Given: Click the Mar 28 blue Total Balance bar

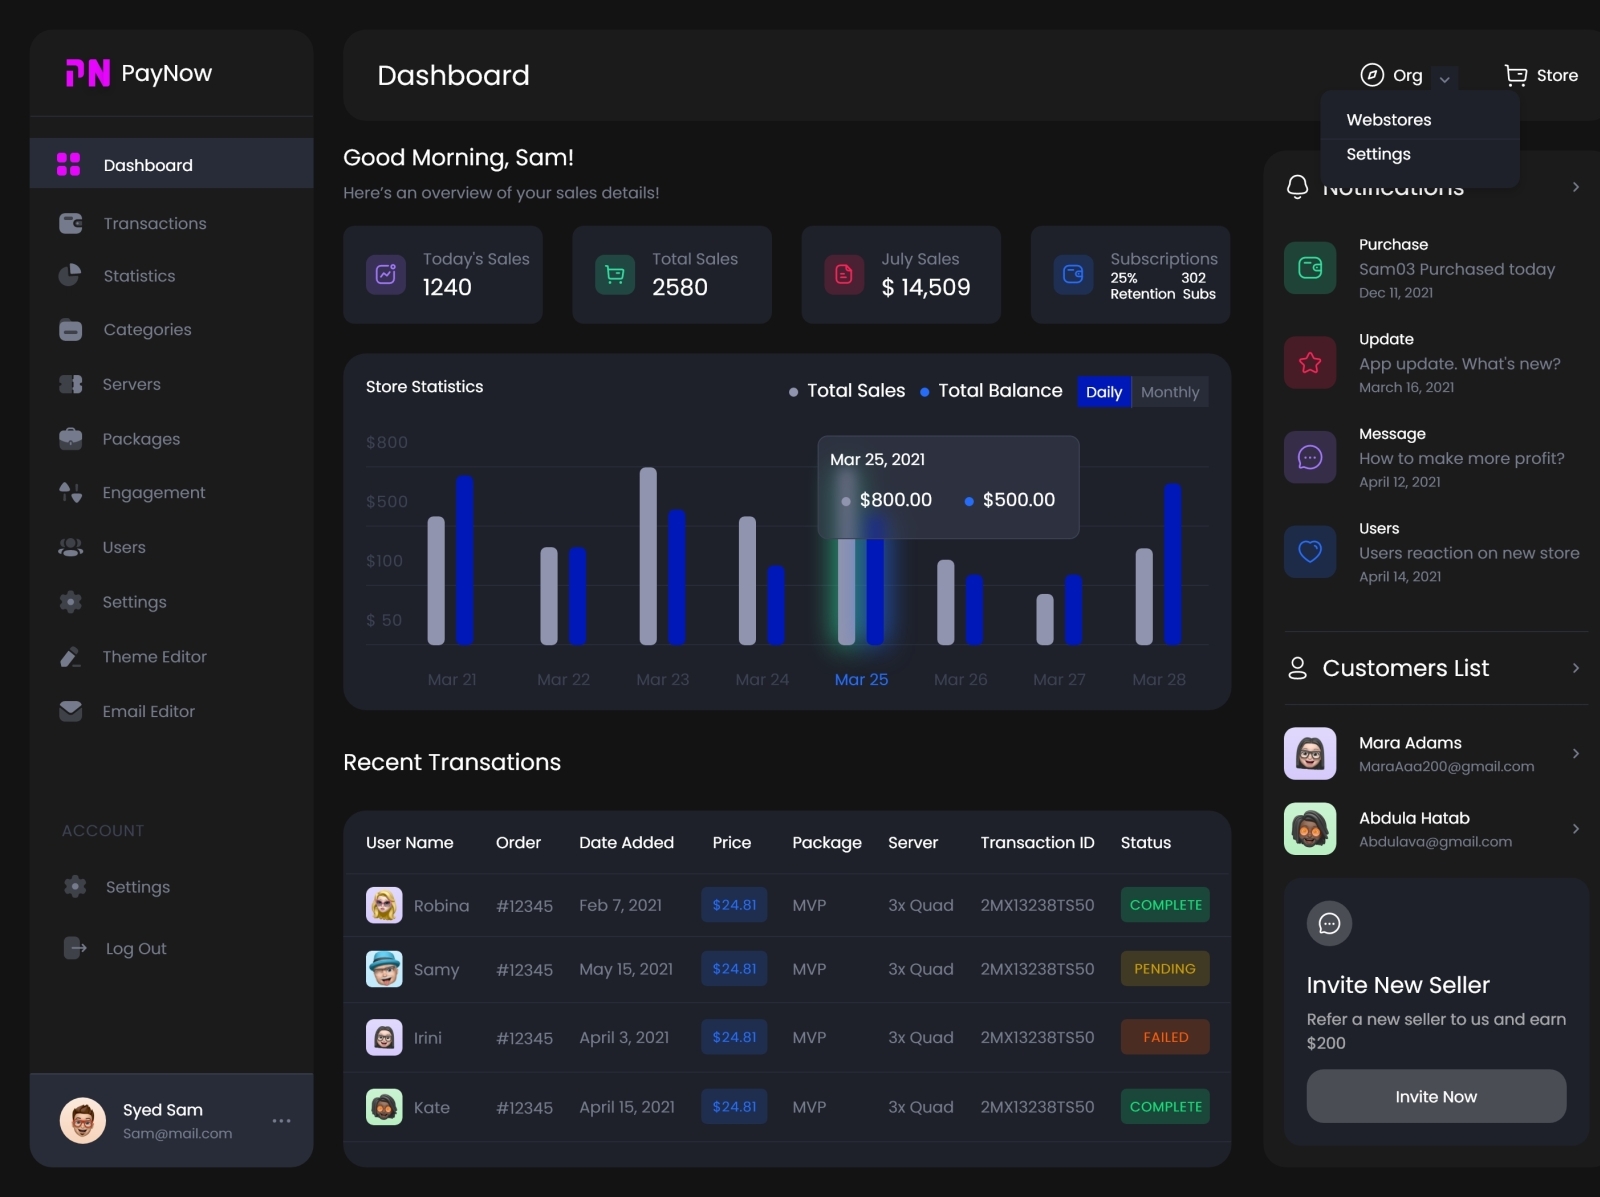Looking at the screenshot, I should tap(1173, 564).
